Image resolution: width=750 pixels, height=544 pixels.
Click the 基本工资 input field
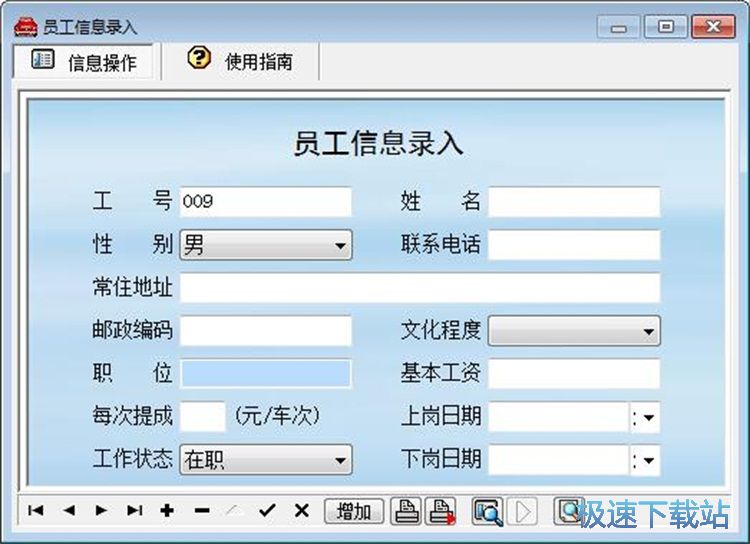[574, 373]
